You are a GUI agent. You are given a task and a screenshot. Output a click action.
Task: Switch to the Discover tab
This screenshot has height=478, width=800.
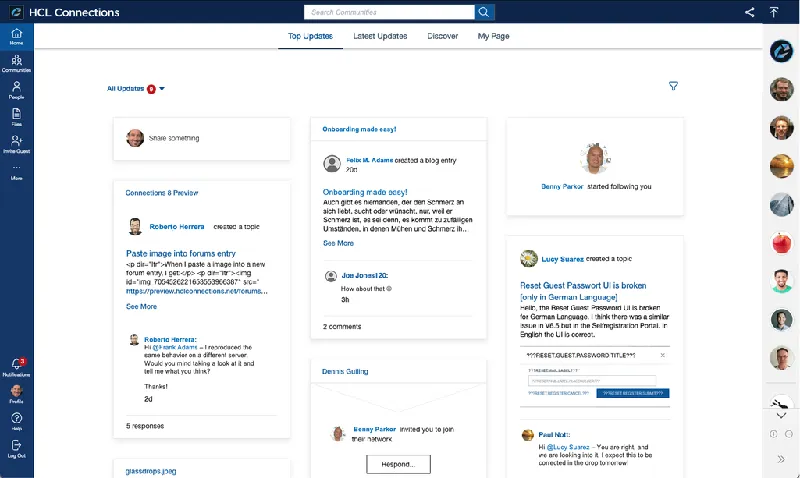pos(442,36)
